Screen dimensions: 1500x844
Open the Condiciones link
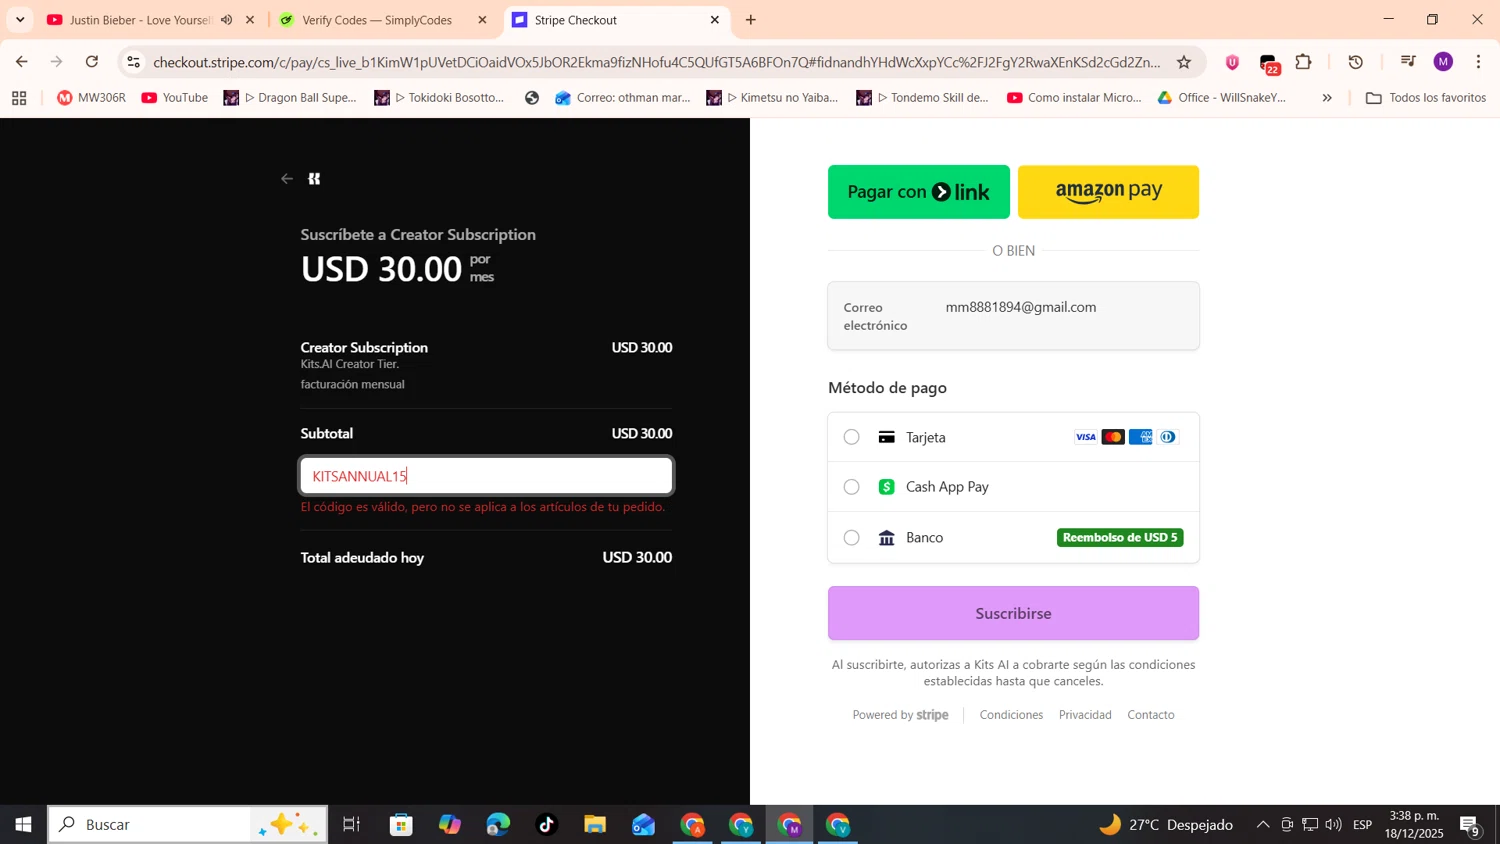point(1011,715)
